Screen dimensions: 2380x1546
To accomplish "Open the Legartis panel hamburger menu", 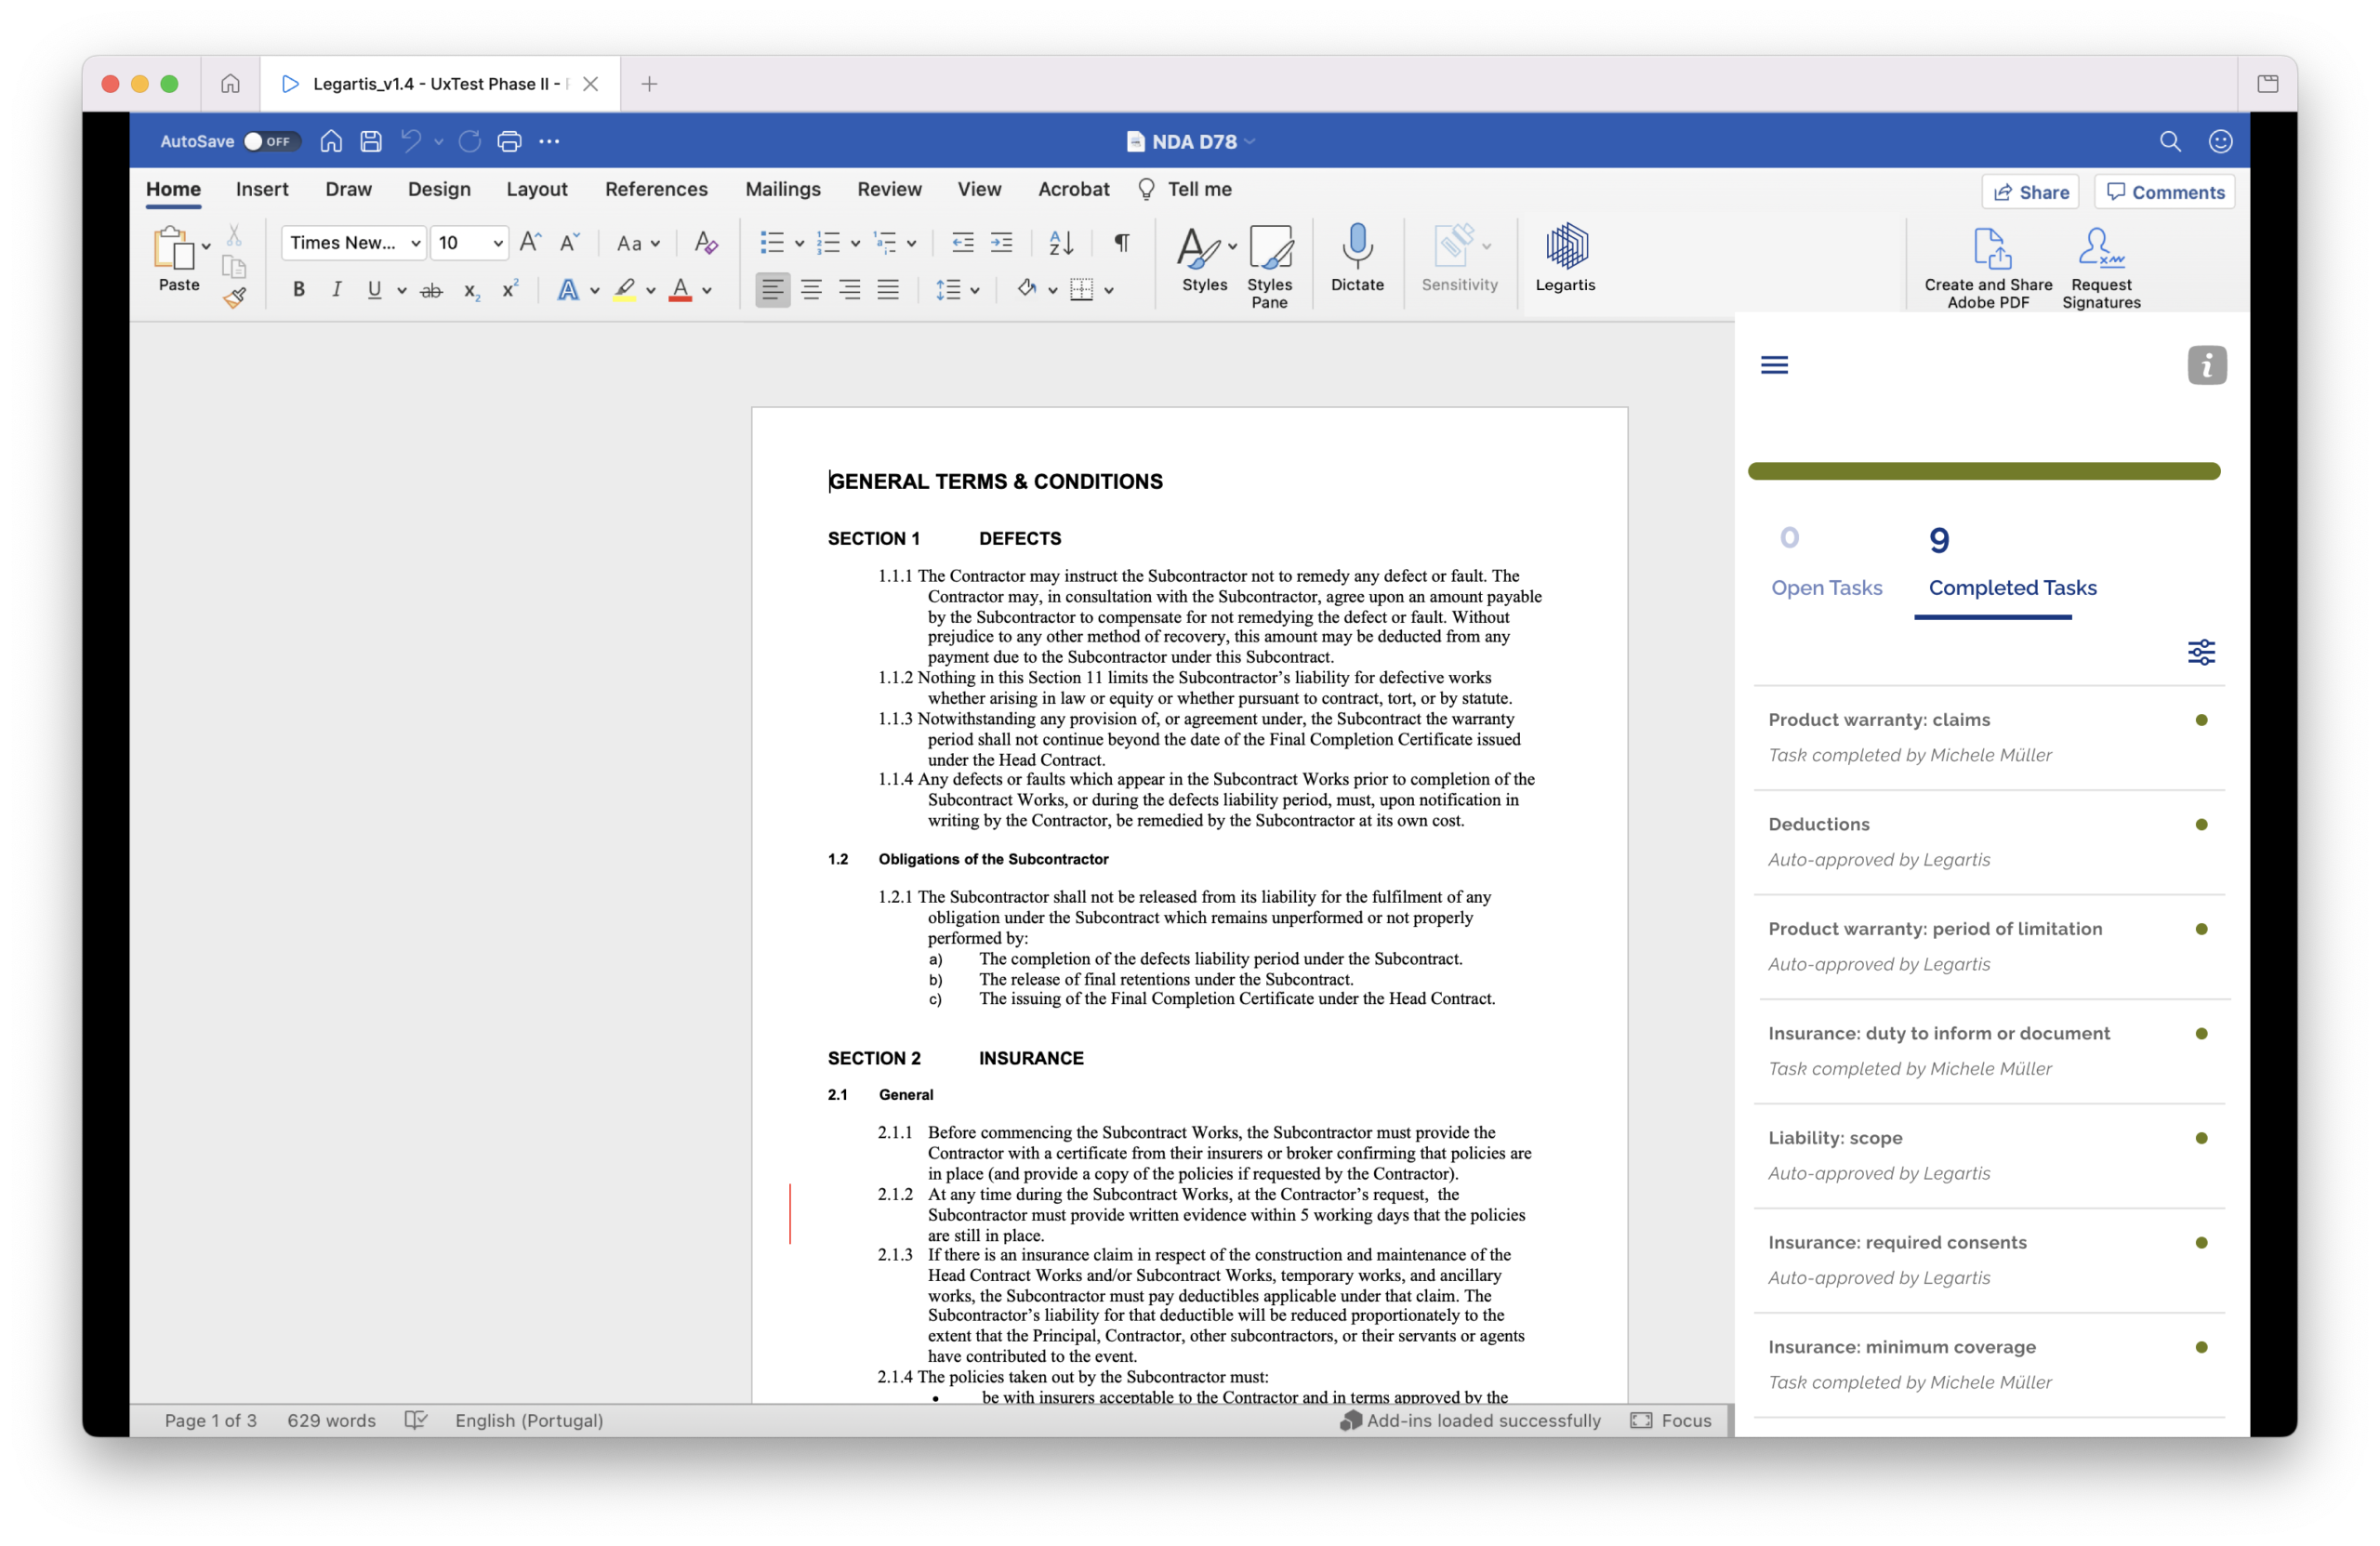I will (x=1774, y=365).
